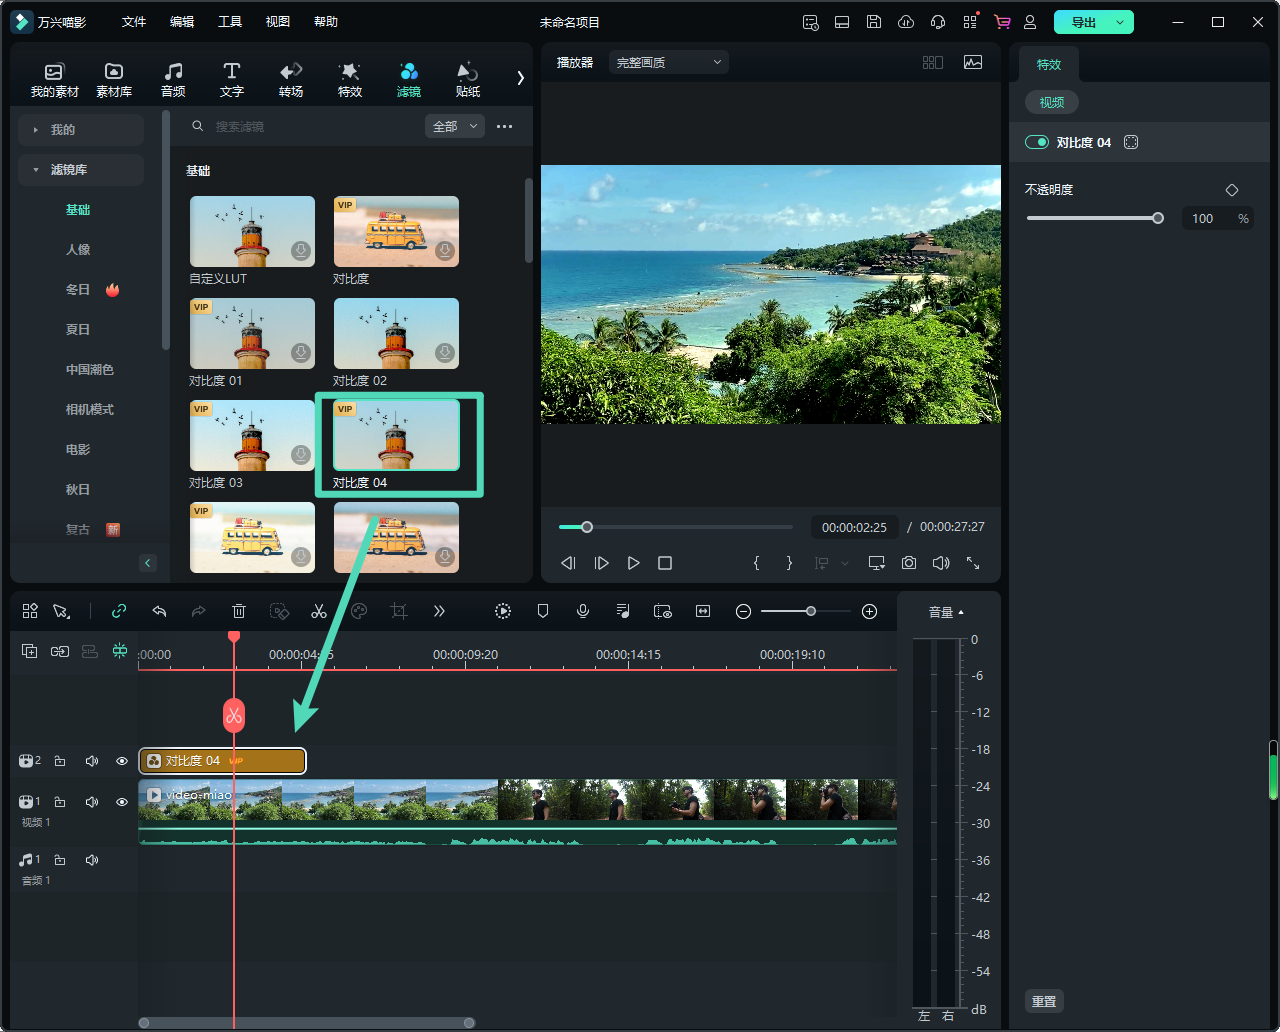Take a snapshot with camera icon
This screenshot has height=1032, width=1280.
(908, 563)
